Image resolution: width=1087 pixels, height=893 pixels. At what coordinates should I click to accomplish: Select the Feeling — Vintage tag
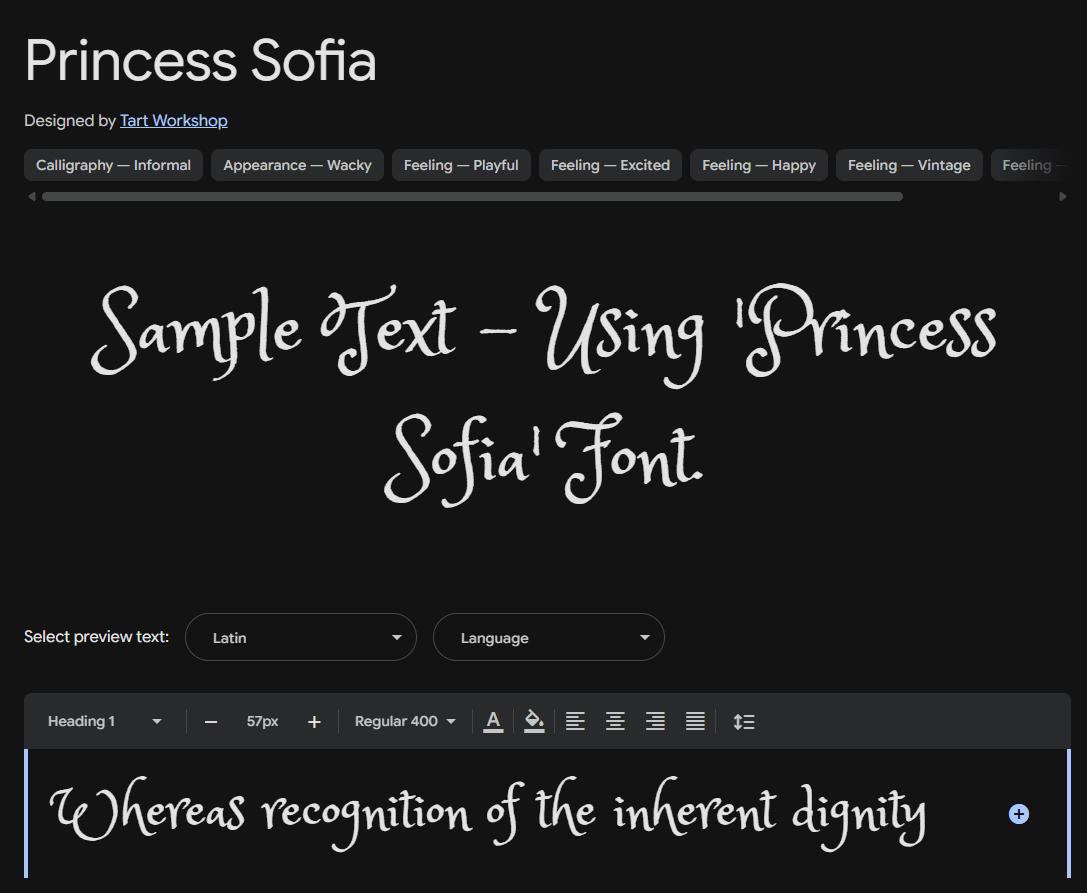click(x=909, y=165)
